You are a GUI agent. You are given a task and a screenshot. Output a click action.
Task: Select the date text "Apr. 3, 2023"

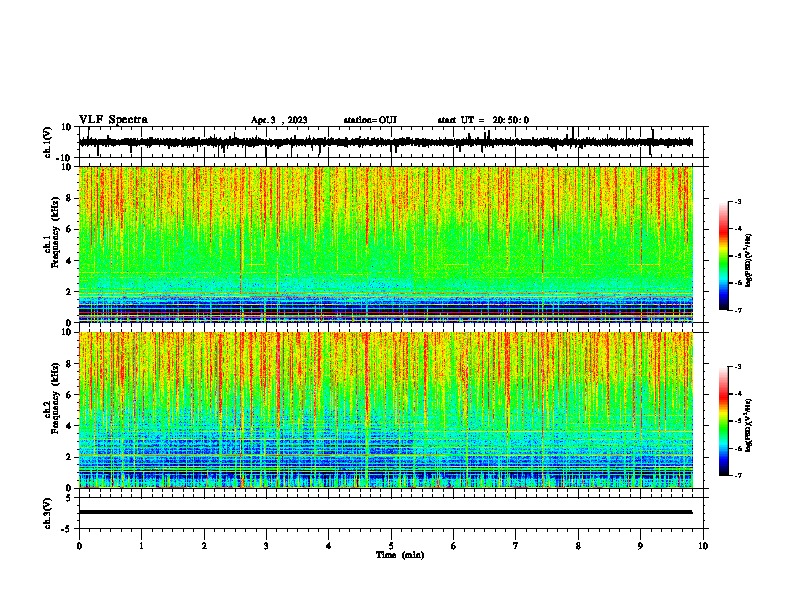[279, 120]
